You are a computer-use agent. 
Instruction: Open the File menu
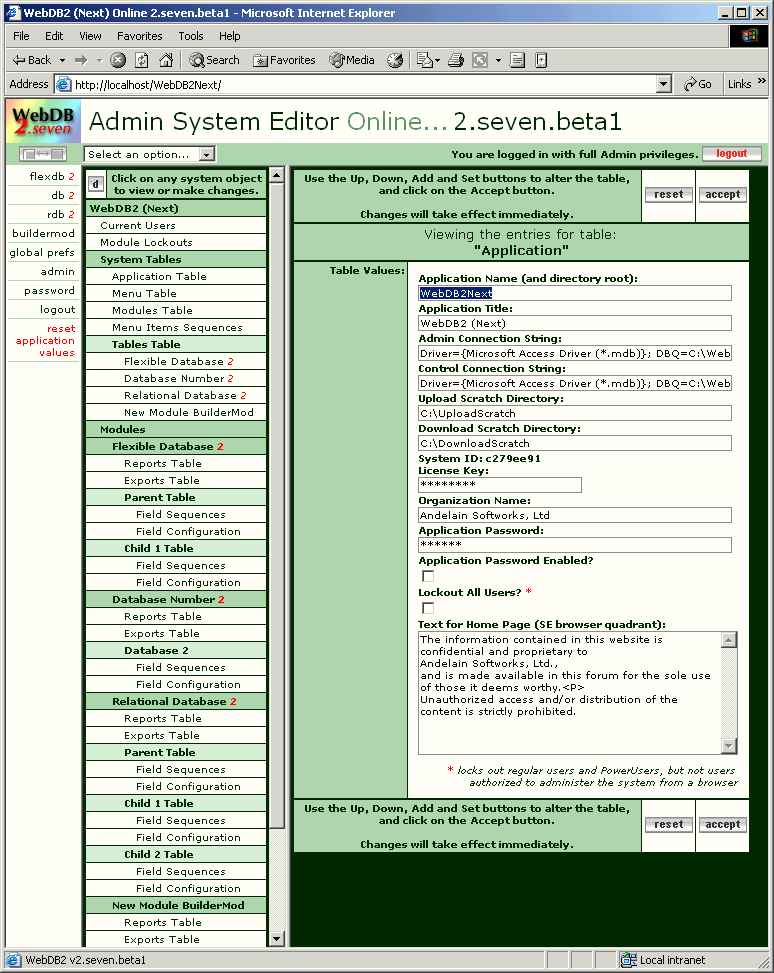click(21, 36)
